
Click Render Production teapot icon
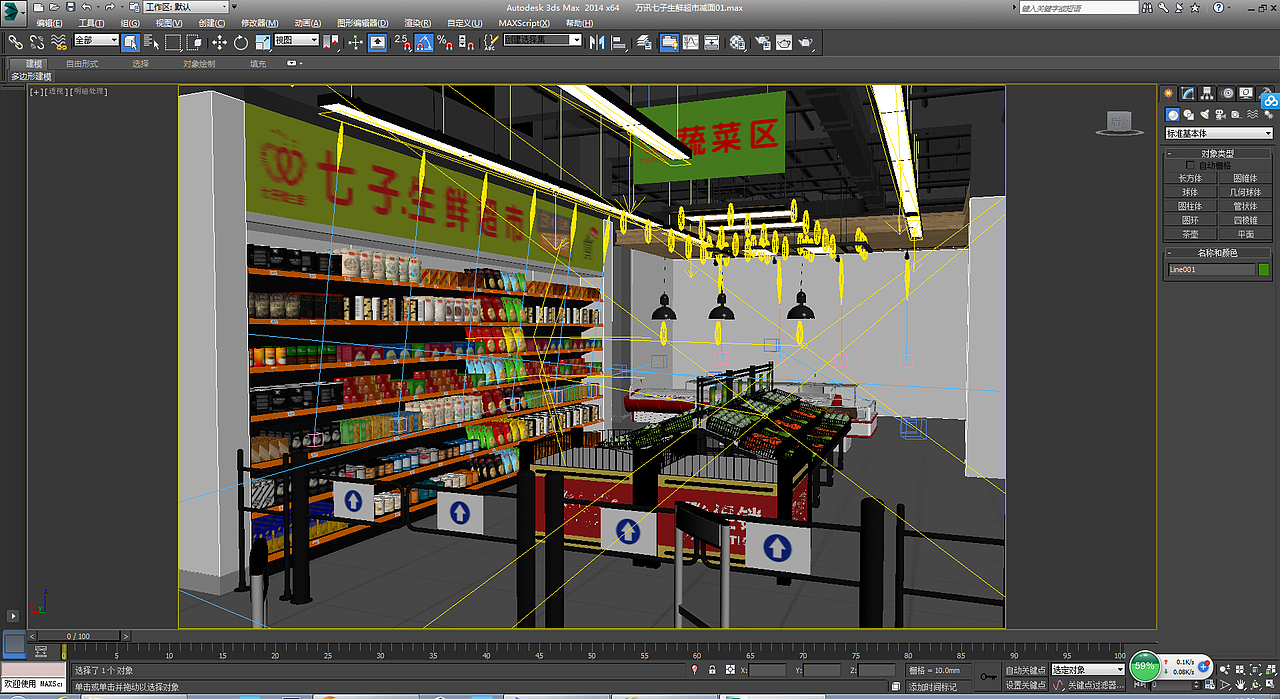tap(806, 42)
